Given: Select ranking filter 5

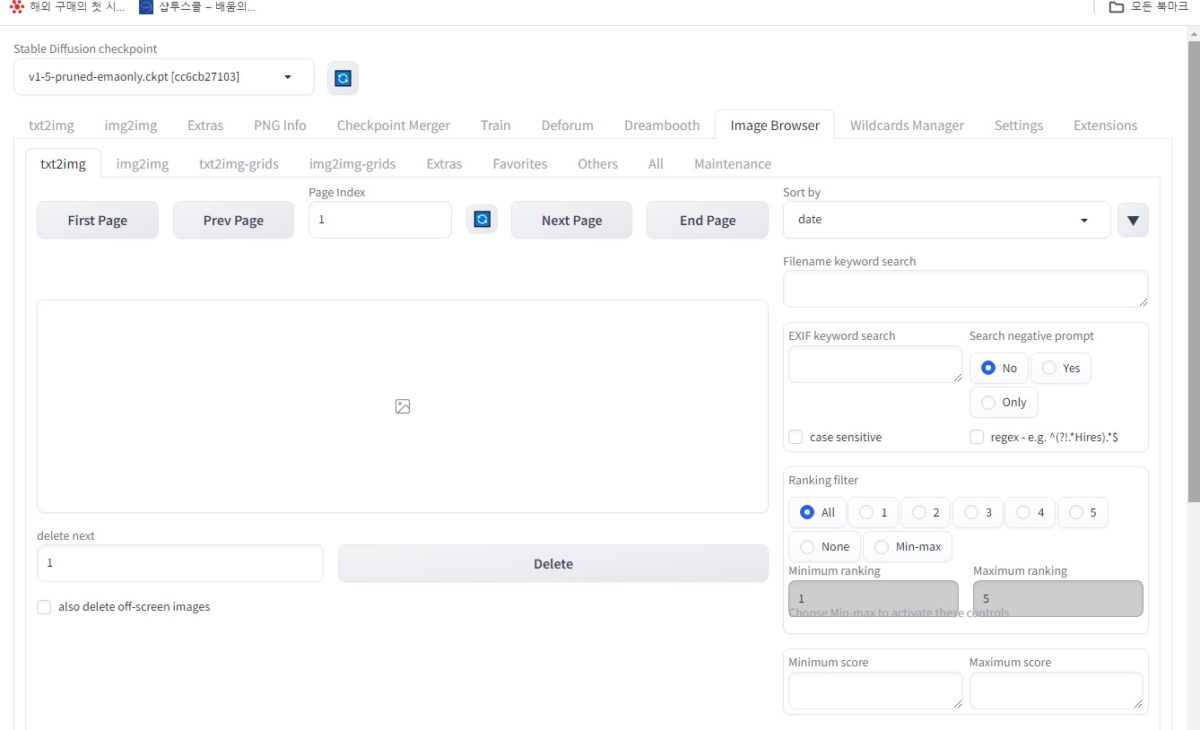Looking at the screenshot, I should [1083, 512].
